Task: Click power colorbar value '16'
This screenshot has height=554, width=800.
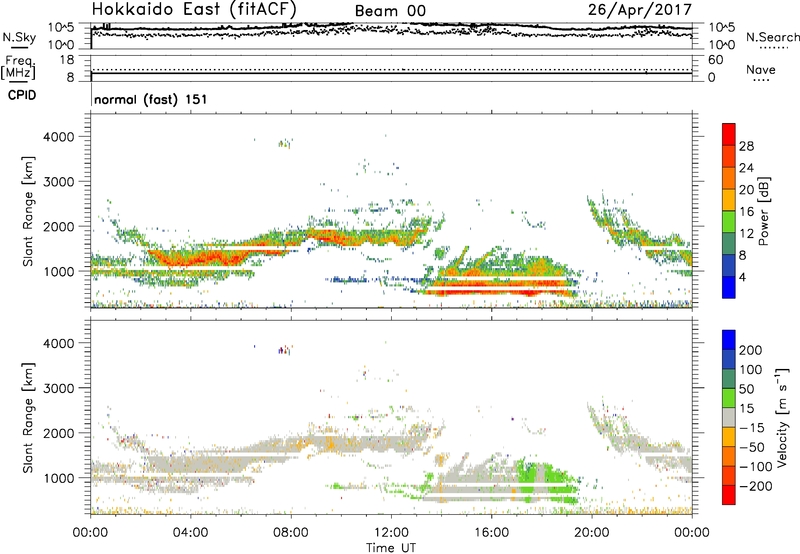Action: click(x=746, y=212)
